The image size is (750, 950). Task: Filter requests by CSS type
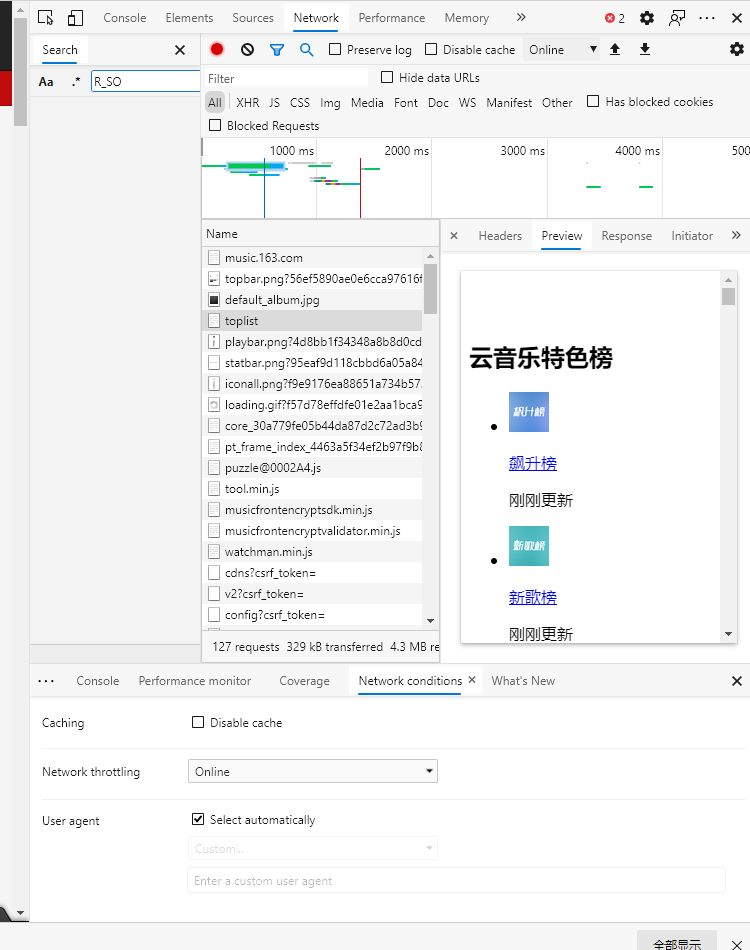[x=299, y=102]
